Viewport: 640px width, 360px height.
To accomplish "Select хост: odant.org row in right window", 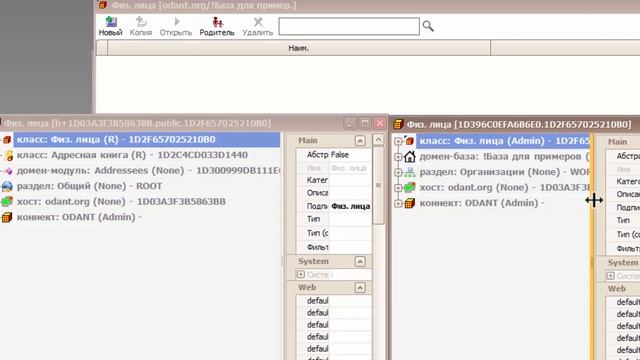I will 504,188.
